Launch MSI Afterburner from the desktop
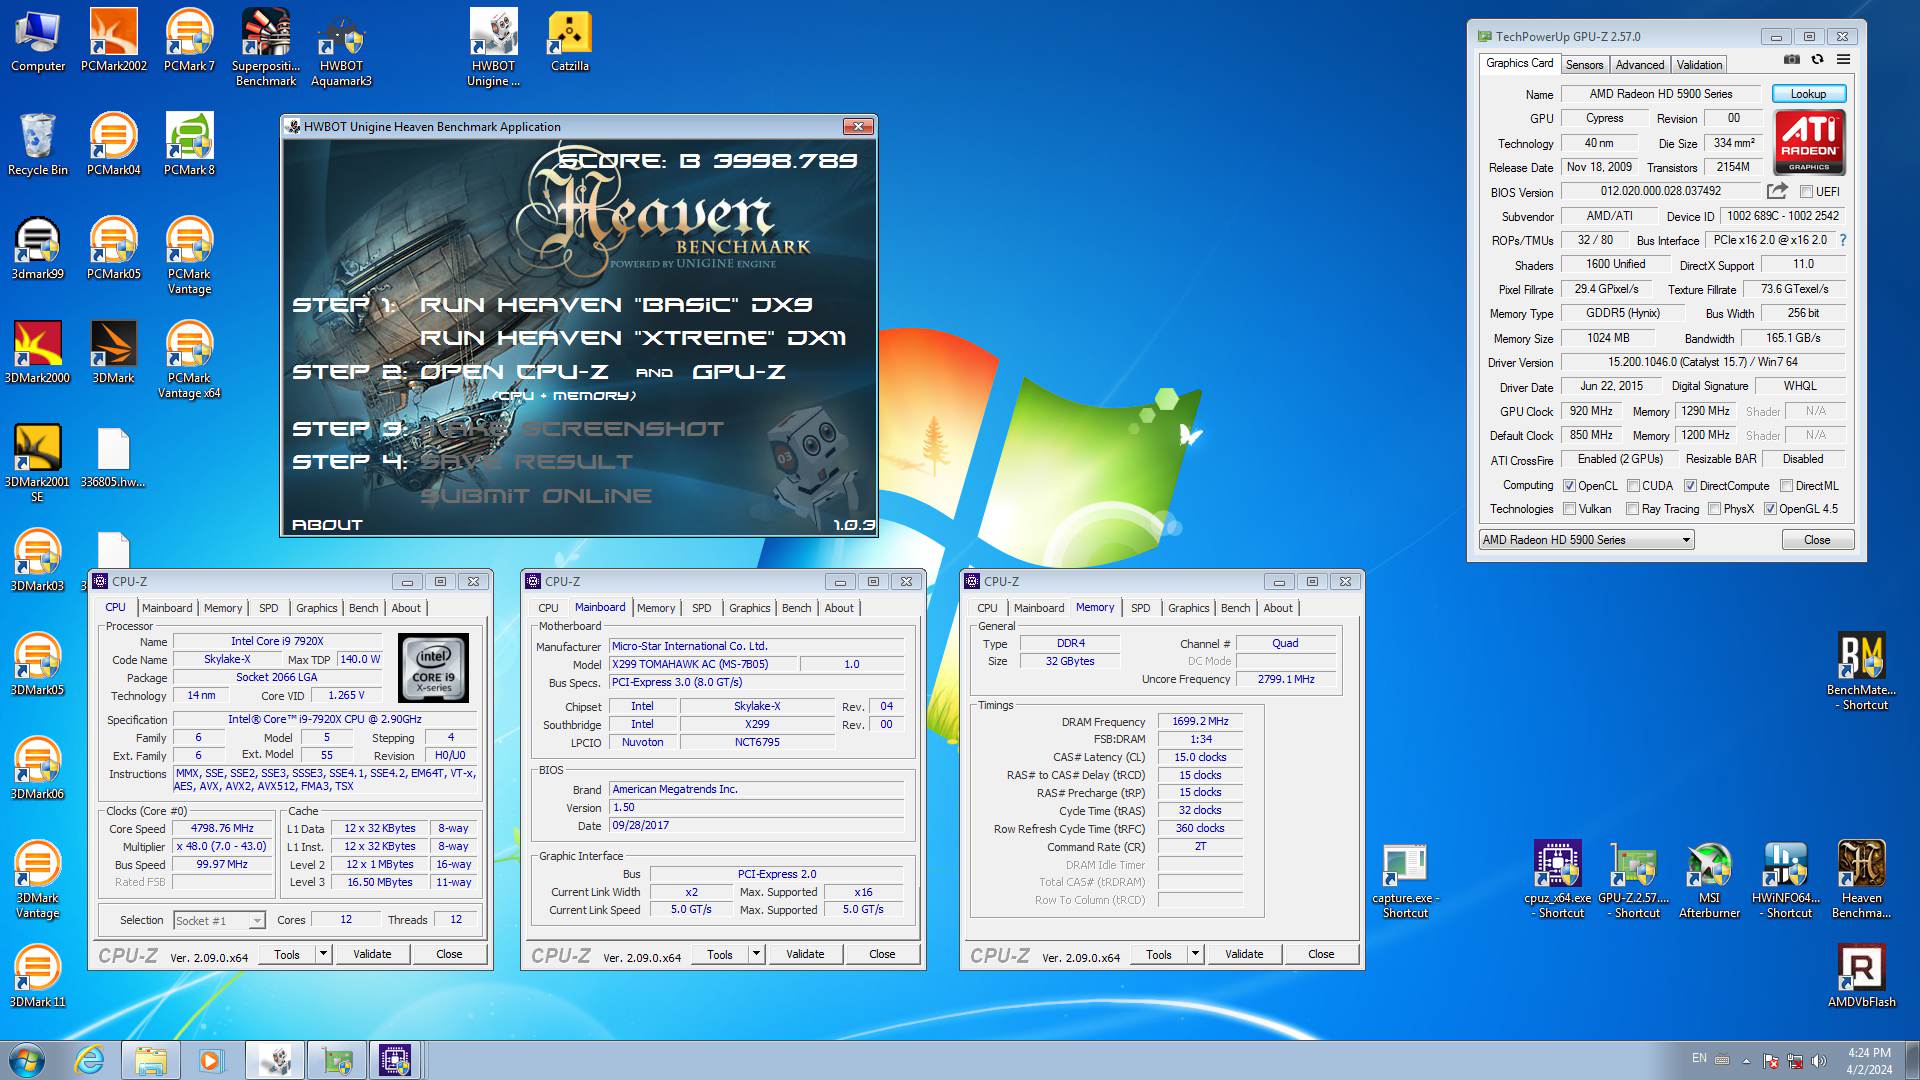 pyautogui.click(x=1710, y=879)
